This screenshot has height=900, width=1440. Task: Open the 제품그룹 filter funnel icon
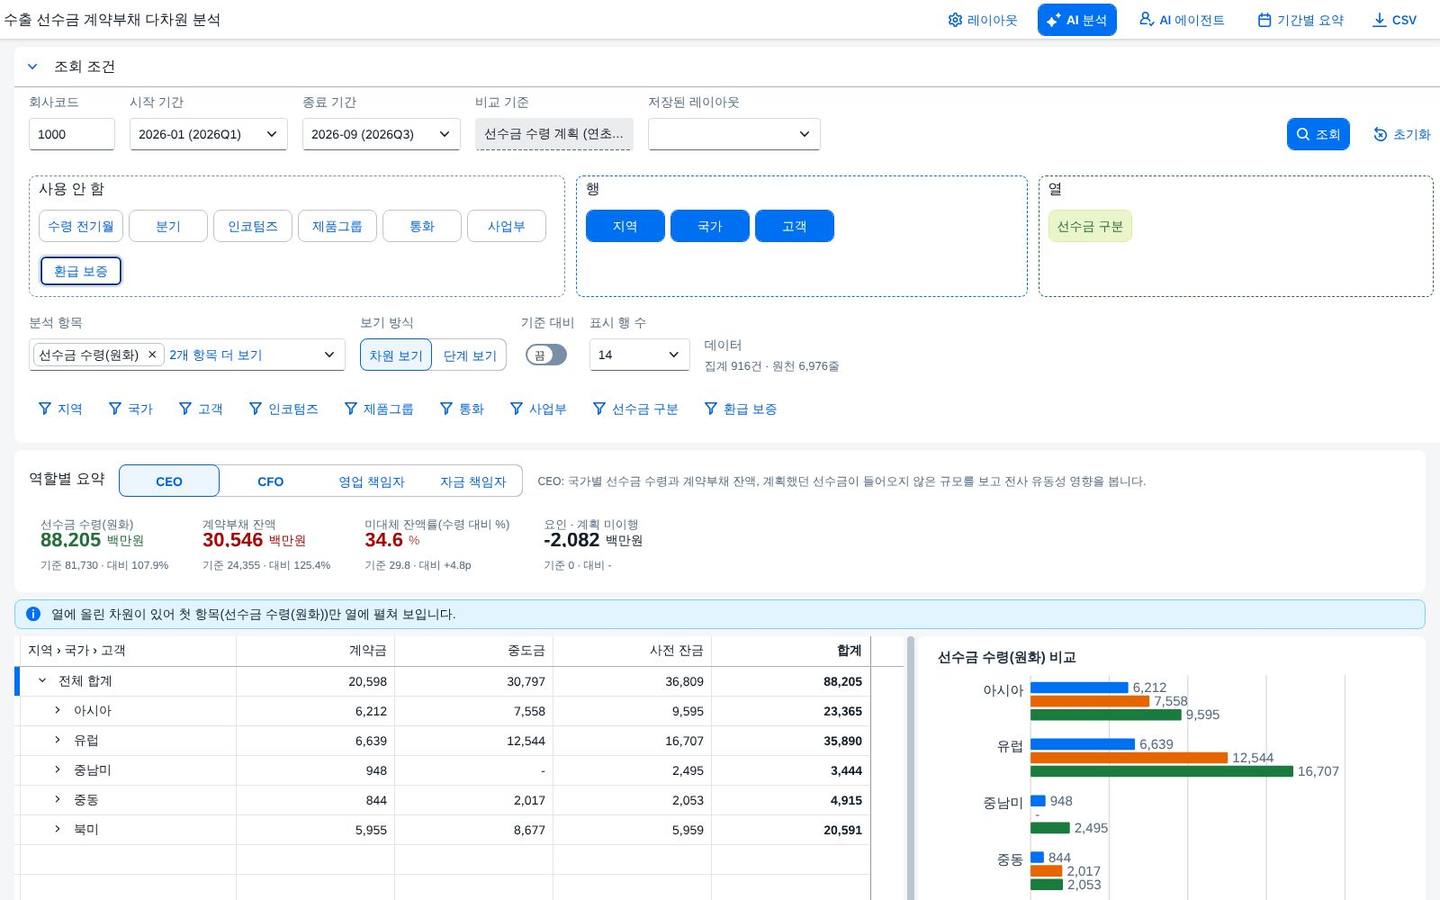[351, 408]
